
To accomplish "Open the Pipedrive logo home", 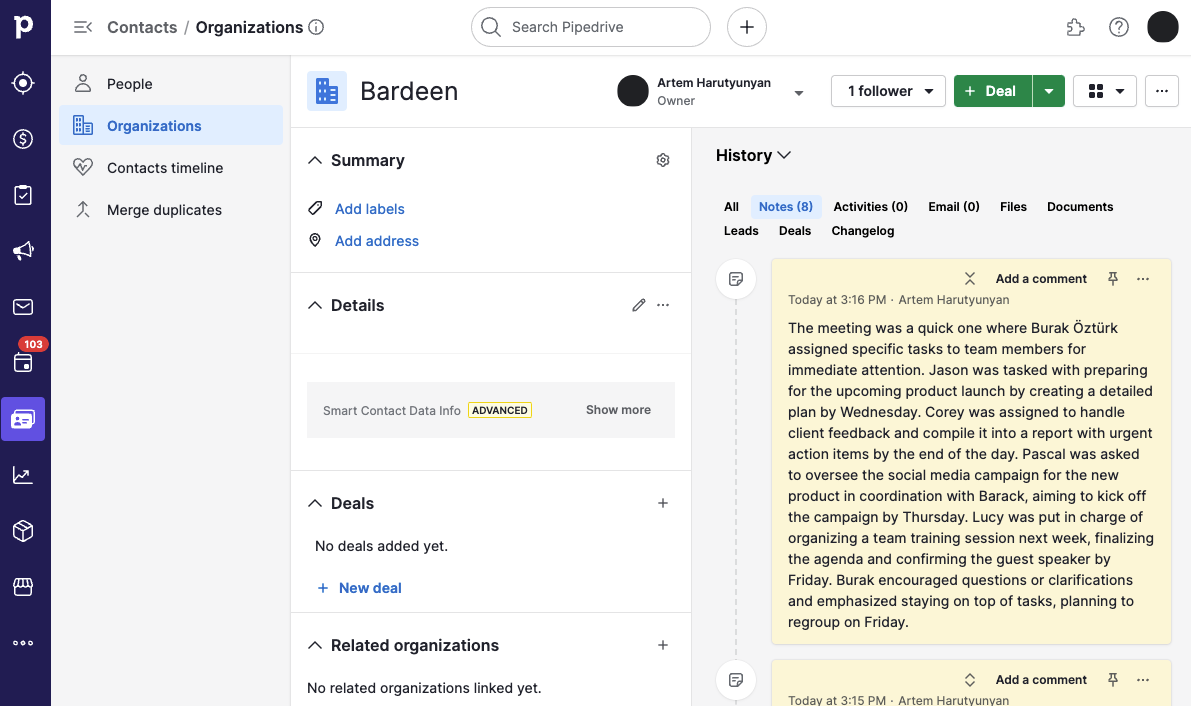I will coord(24,27).
